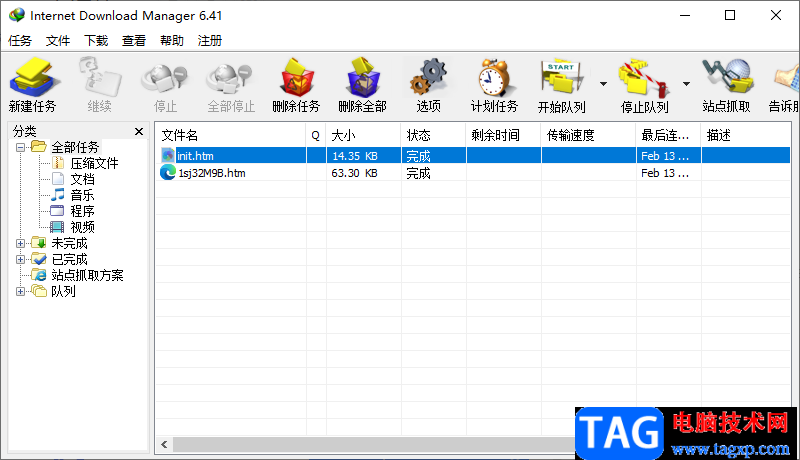Sort by the 传输速度 column header

(588, 135)
